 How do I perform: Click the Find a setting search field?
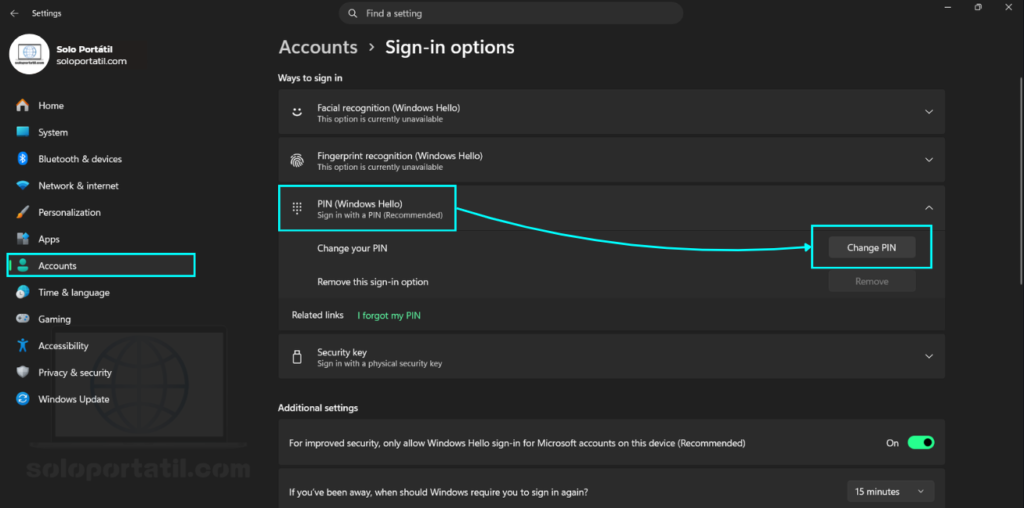pos(511,13)
